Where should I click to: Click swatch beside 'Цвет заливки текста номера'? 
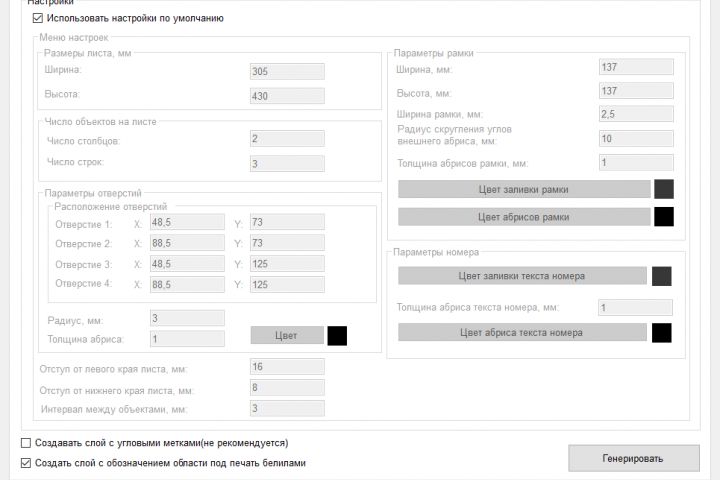(x=661, y=276)
